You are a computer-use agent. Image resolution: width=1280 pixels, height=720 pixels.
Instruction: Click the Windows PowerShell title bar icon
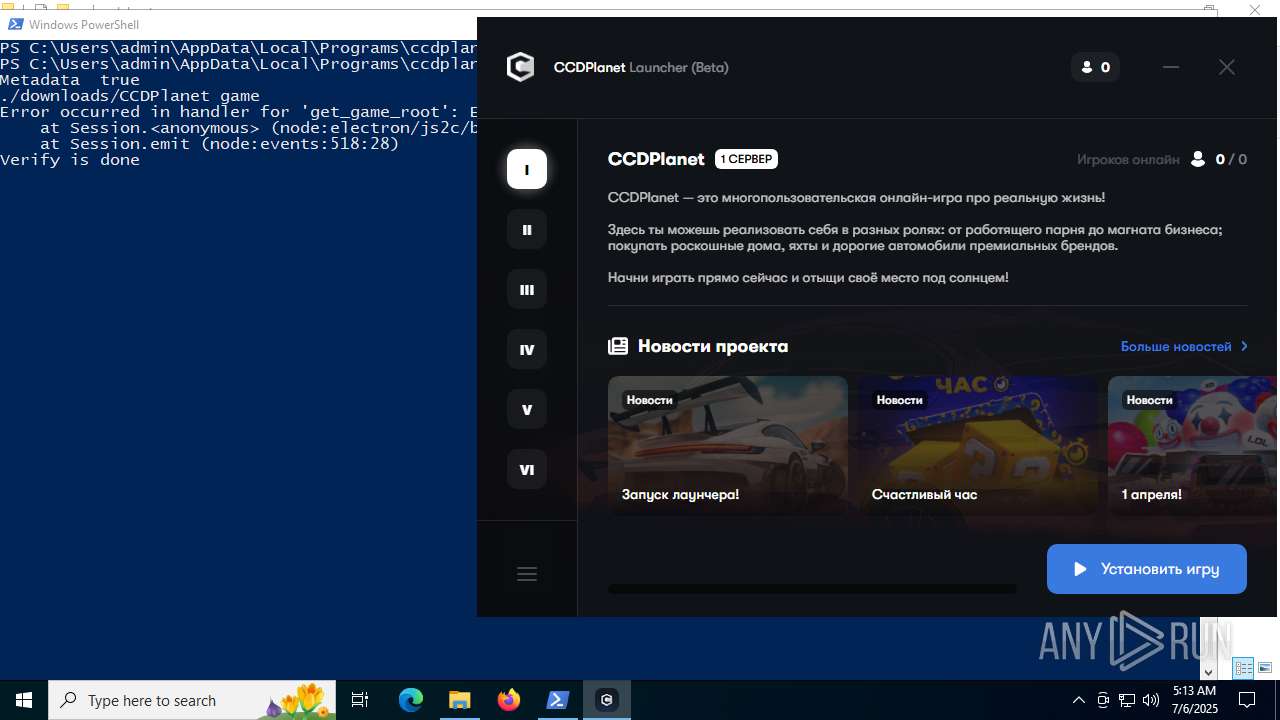pyautogui.click(x=16, y=24)
